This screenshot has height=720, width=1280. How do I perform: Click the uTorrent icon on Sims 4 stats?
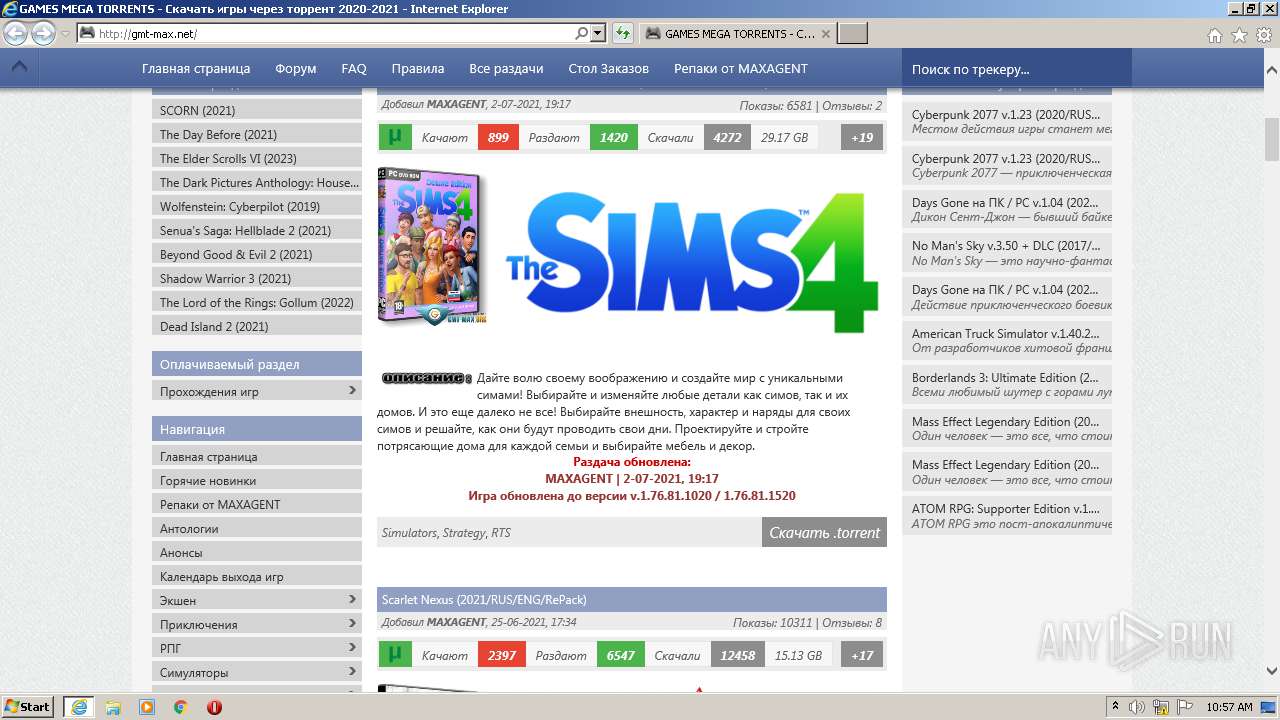(x=395, y=137)
